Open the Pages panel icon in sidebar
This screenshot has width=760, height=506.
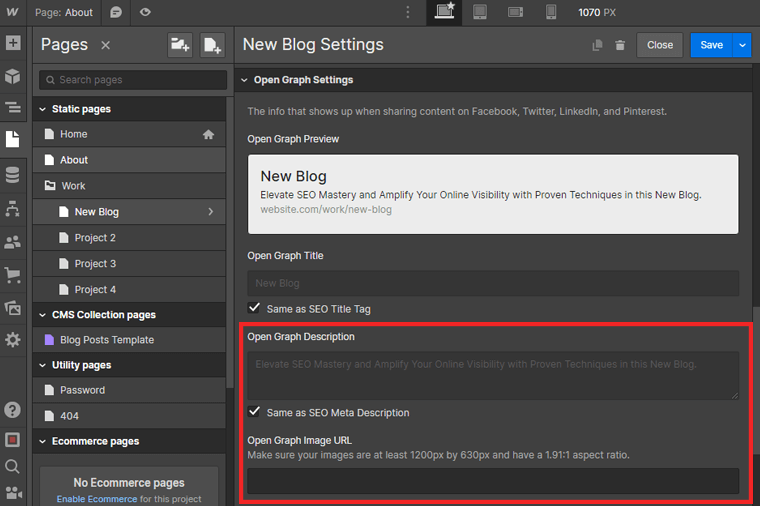click(x=13, y=139)
